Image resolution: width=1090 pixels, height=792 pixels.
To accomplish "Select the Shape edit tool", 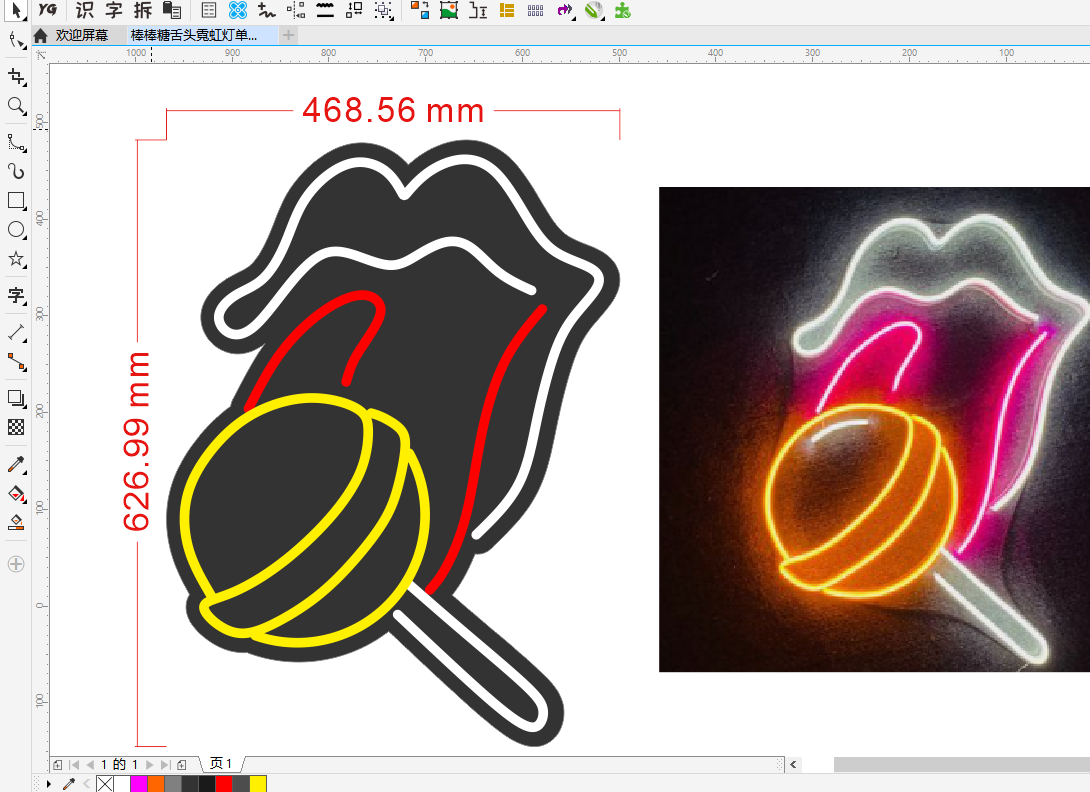I will coord(16,41).
